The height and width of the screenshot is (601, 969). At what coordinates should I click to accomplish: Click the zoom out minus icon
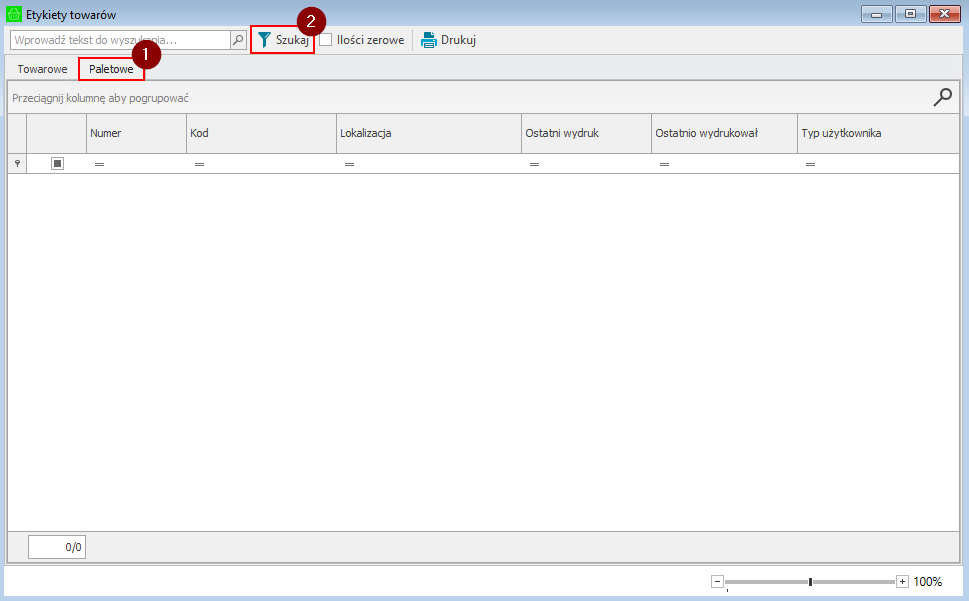tap(717, 581)
